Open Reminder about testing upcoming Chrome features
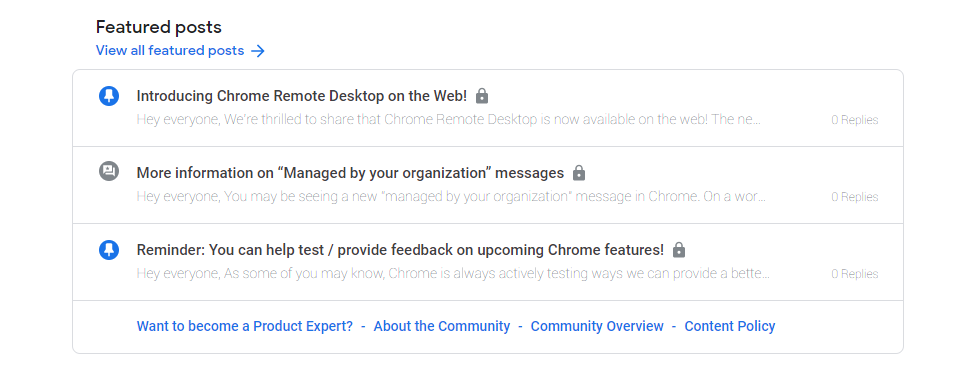956x376 pixels. click(x=400, y=250)
